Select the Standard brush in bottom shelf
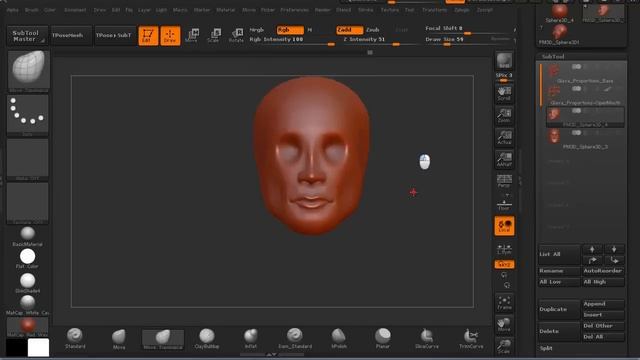This screenshot has height=360, width=640. coord(75,339)
